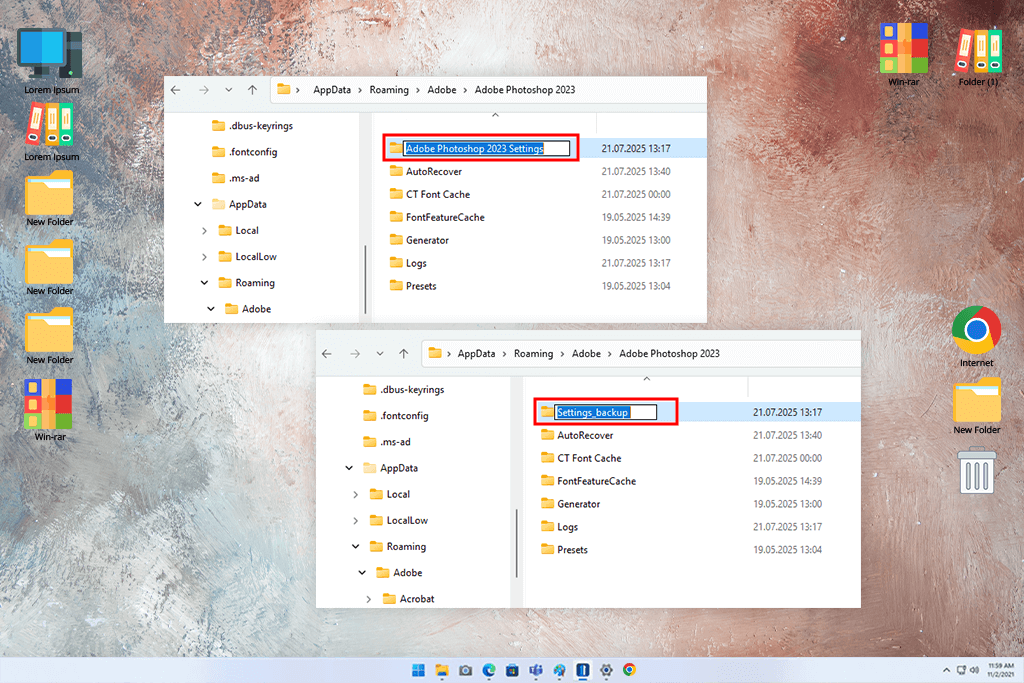
Task: Click sort arrow above Settings_backup file list
Action: [x=647, y=379]
